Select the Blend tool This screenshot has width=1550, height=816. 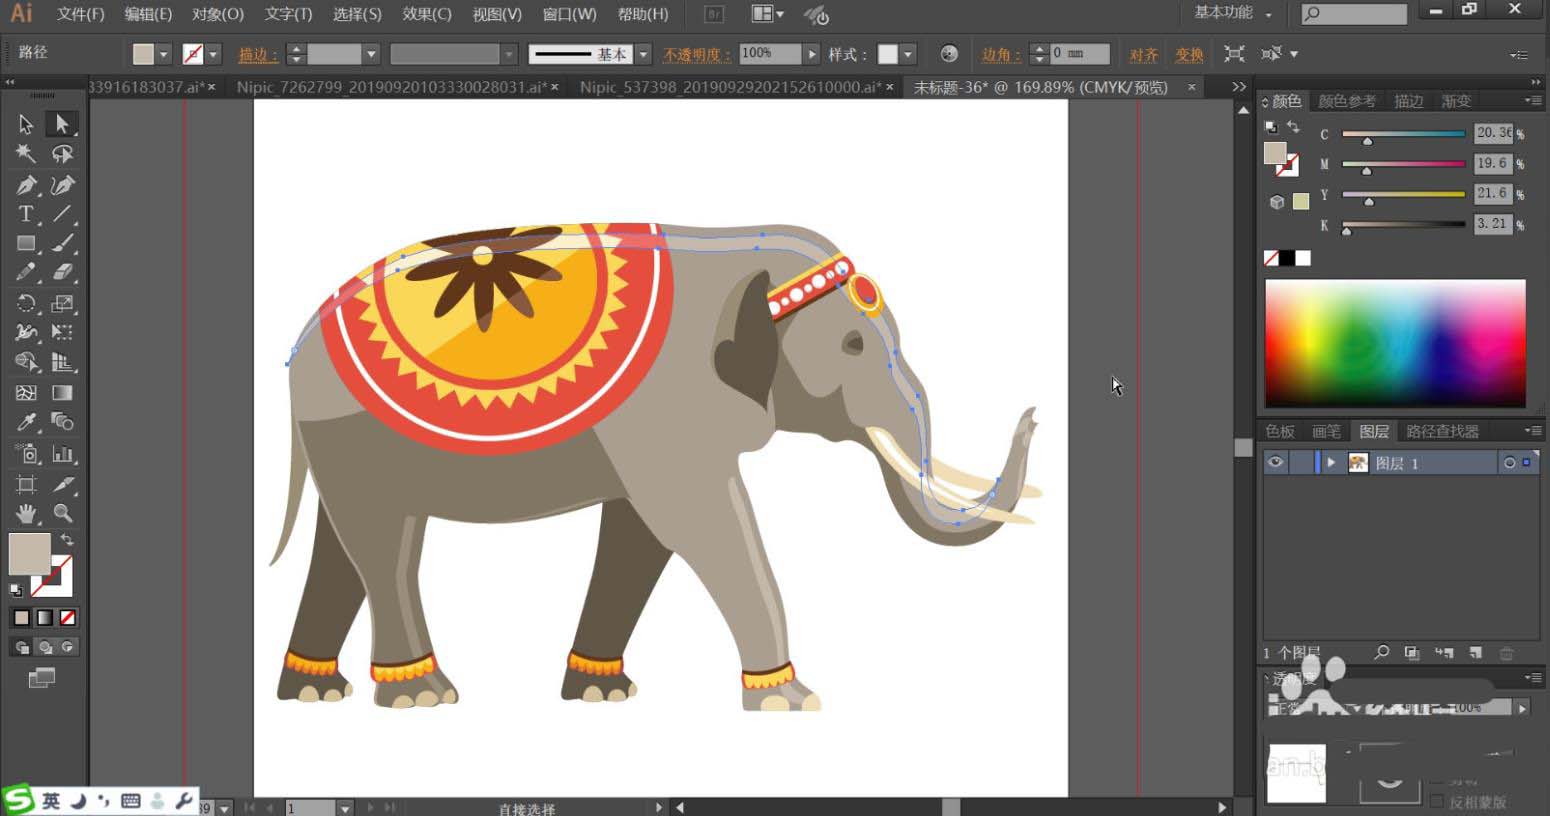point(62,422)
